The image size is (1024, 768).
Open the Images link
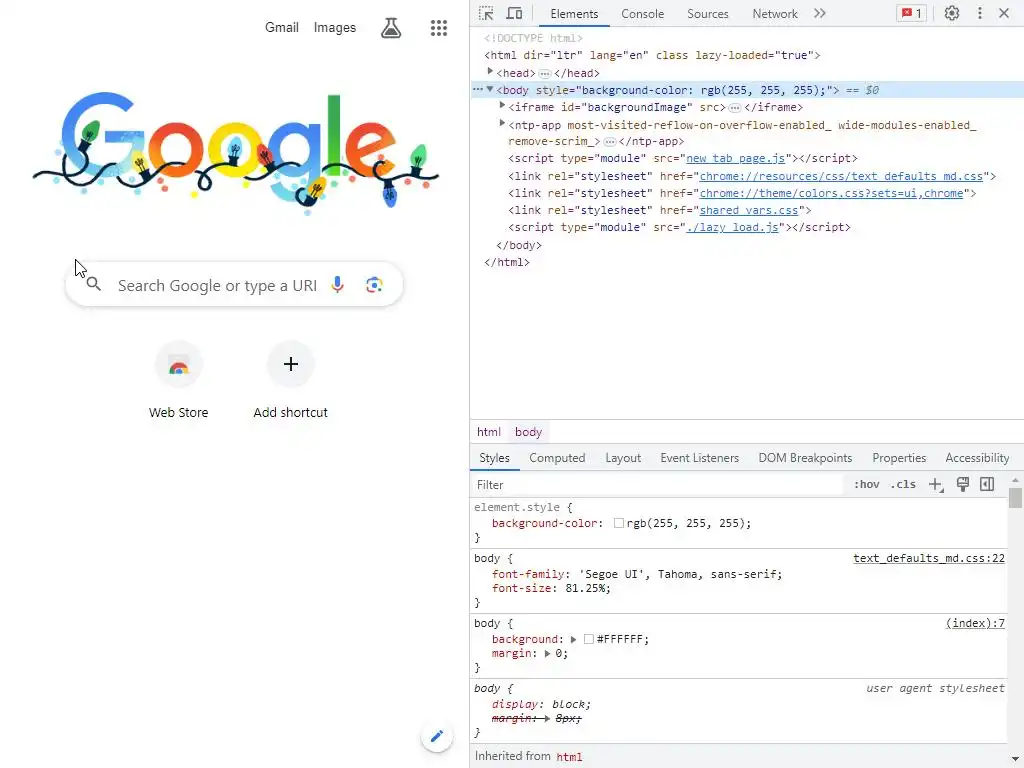[x=334, y=27]
